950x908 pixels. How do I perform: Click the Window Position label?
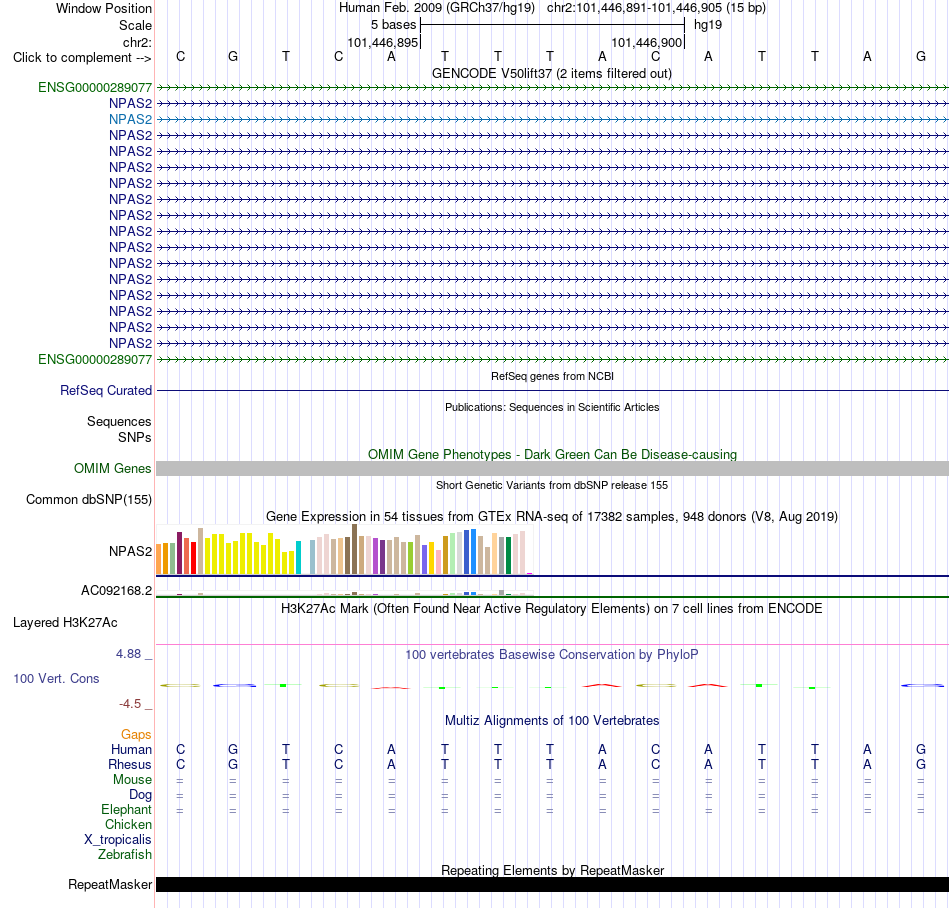[104, 8]
